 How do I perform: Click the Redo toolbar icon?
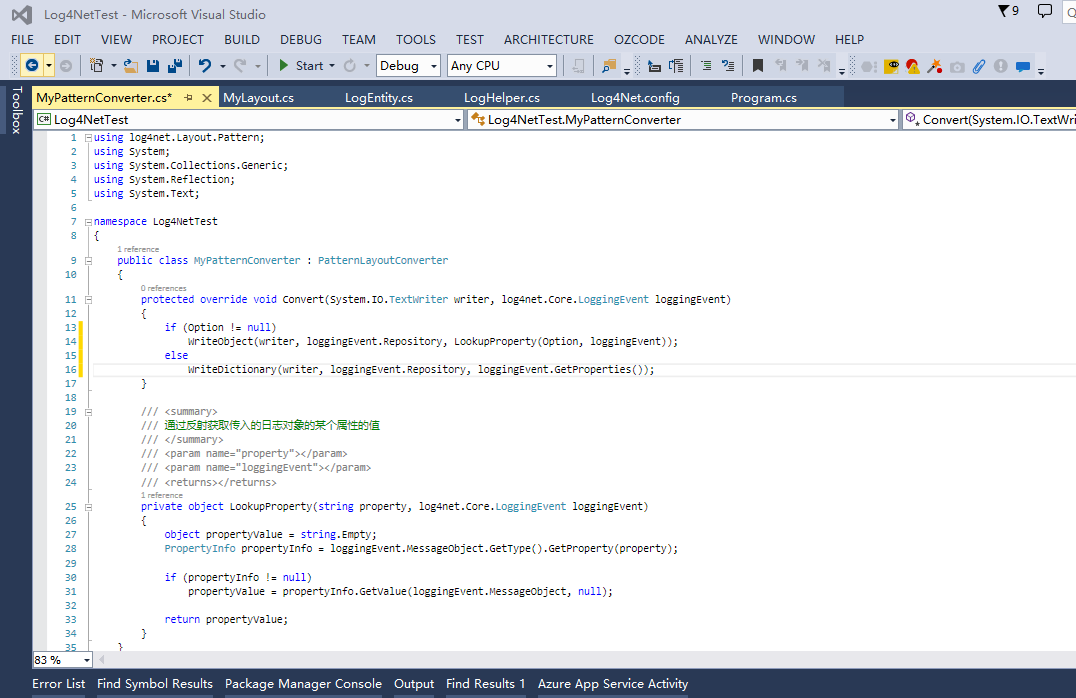(239, 66)
